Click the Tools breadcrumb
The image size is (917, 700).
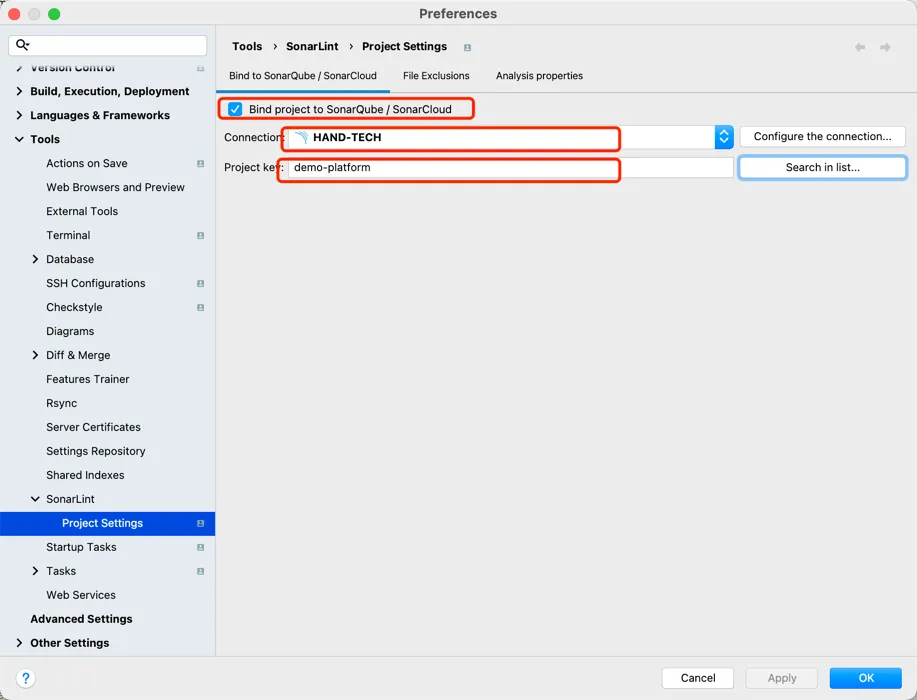click(x=247, y=46)
